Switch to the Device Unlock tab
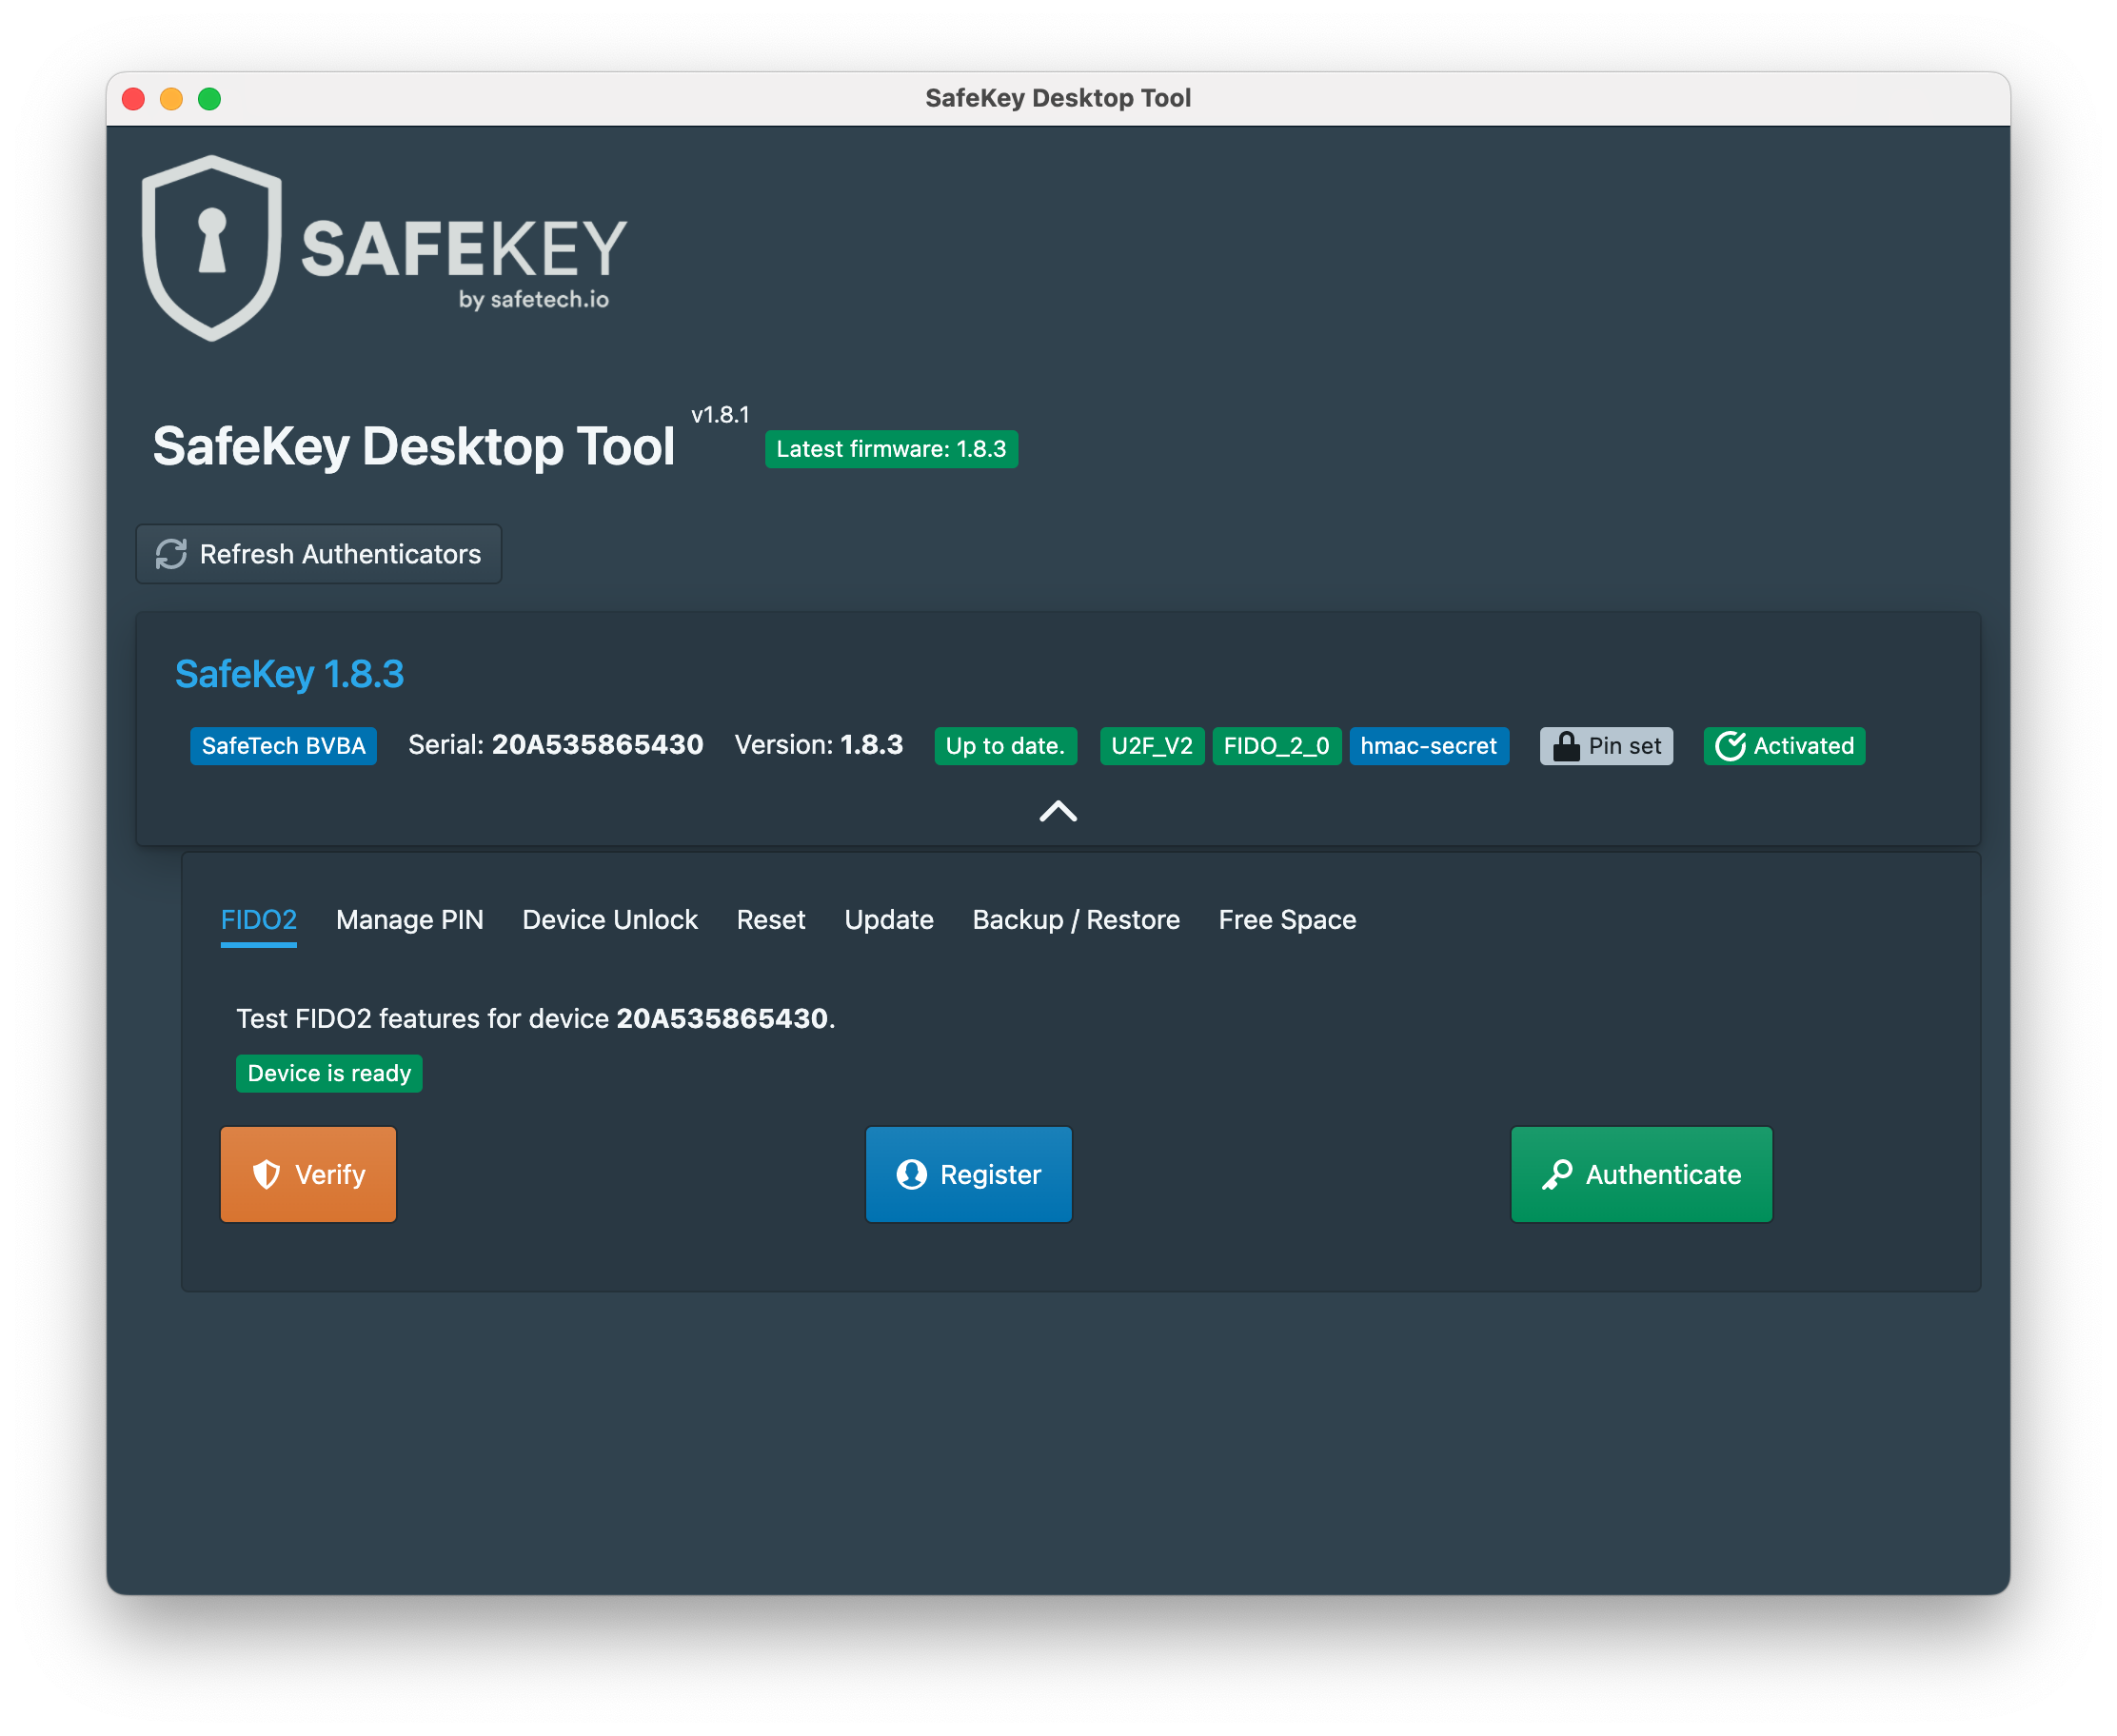Image resolution: width=2117 pixels, height=1736 pixels. tap(609, 919)
